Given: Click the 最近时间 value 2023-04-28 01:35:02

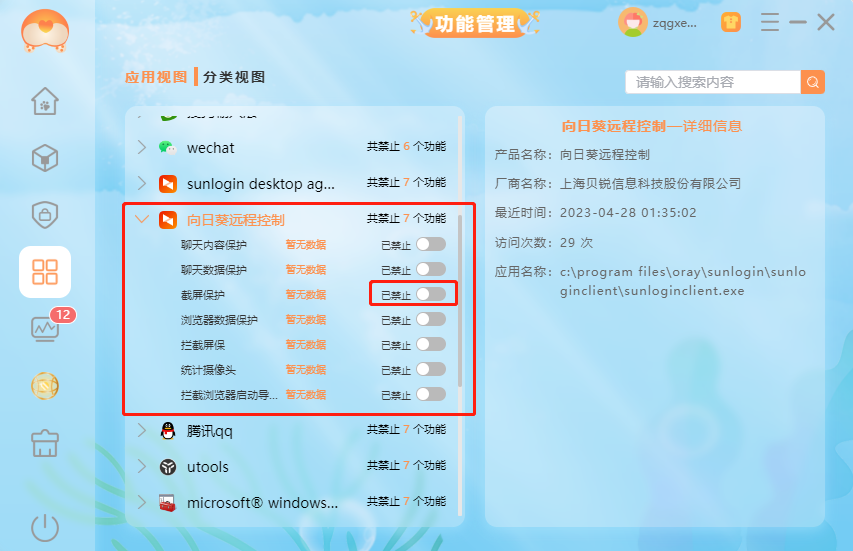Looking at the screenshot, I should pyautogui.click(x=628, y=213).
